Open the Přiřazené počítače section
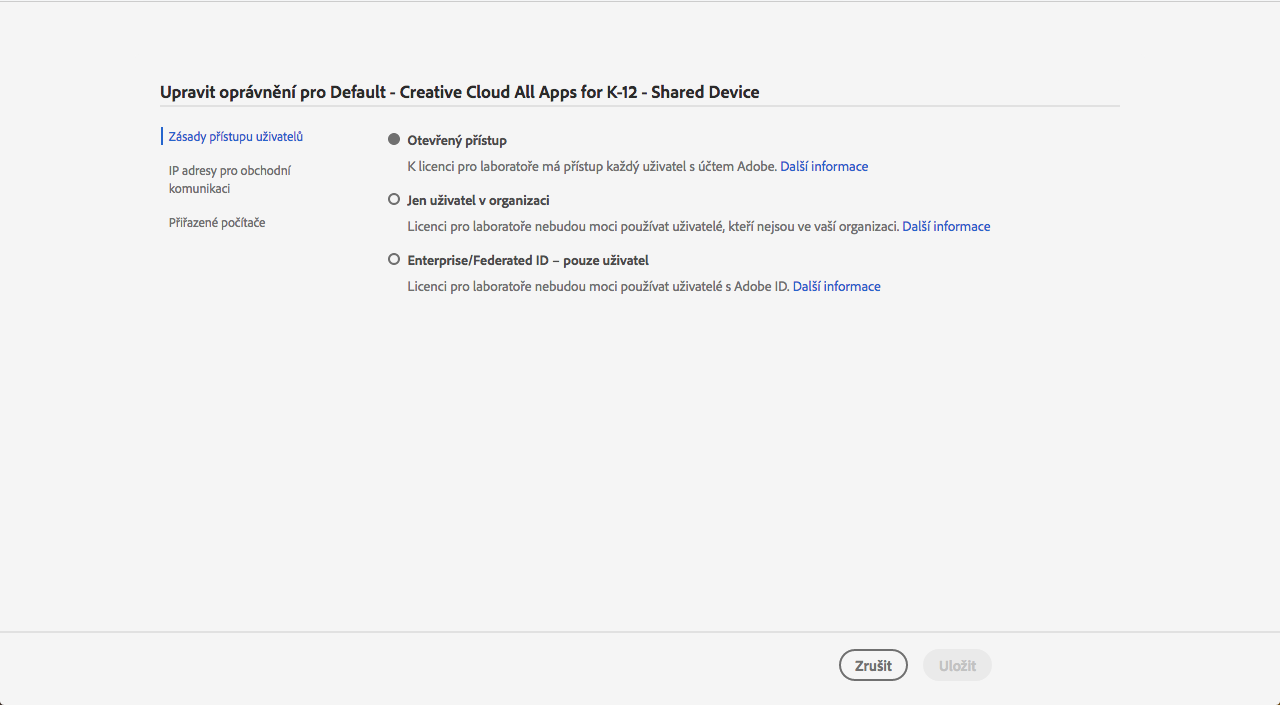 point(217,223)
